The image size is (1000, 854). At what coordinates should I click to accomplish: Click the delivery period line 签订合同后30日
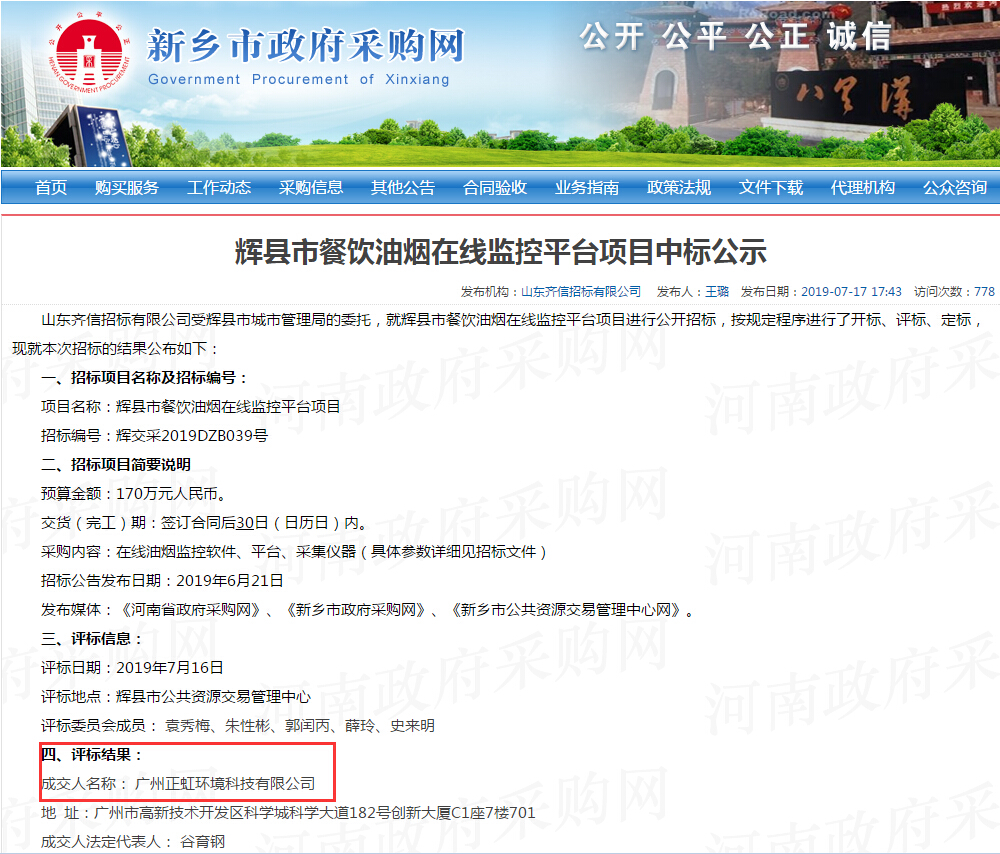(205, 522)
